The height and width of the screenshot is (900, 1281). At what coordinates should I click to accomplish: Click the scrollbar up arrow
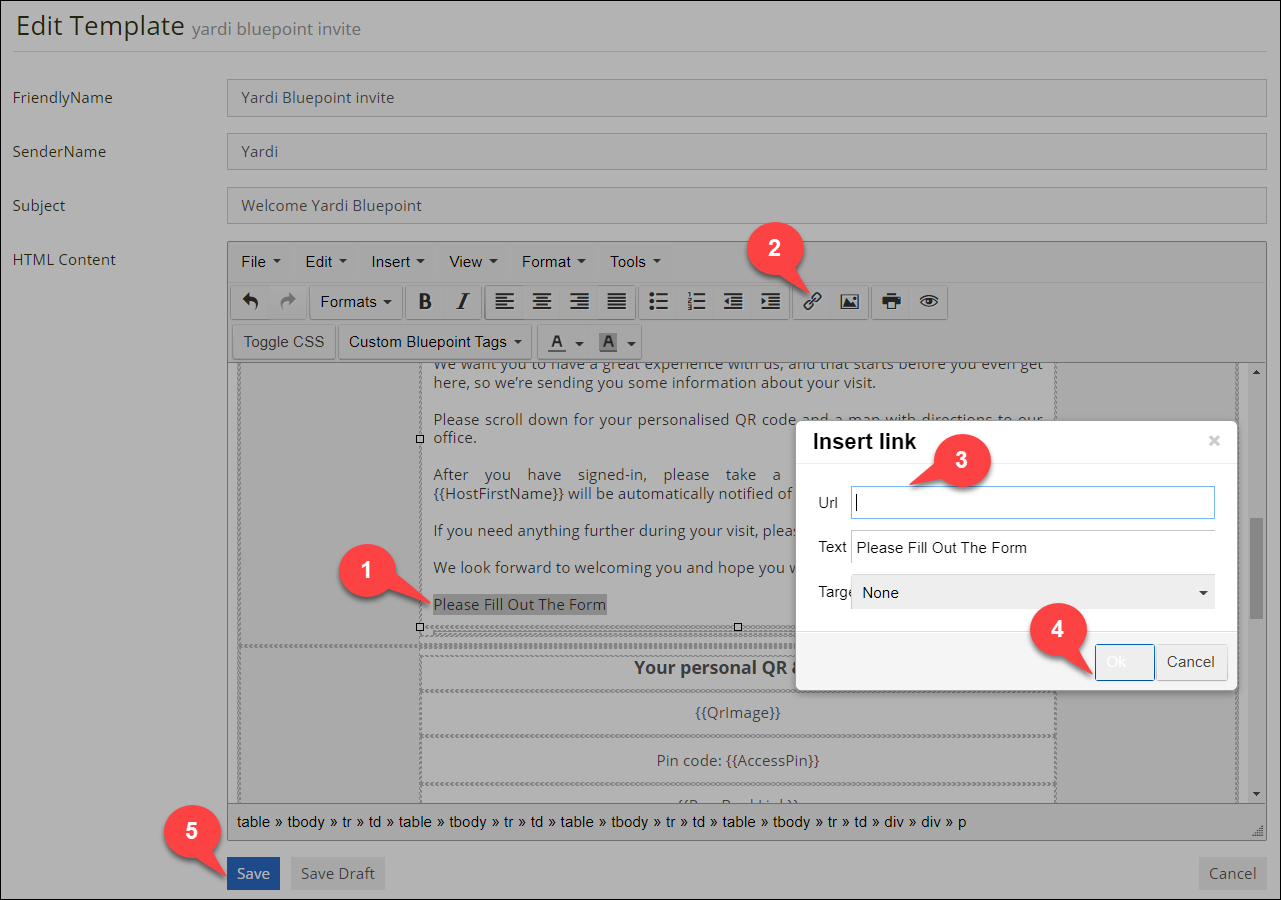pos(1257,372)
